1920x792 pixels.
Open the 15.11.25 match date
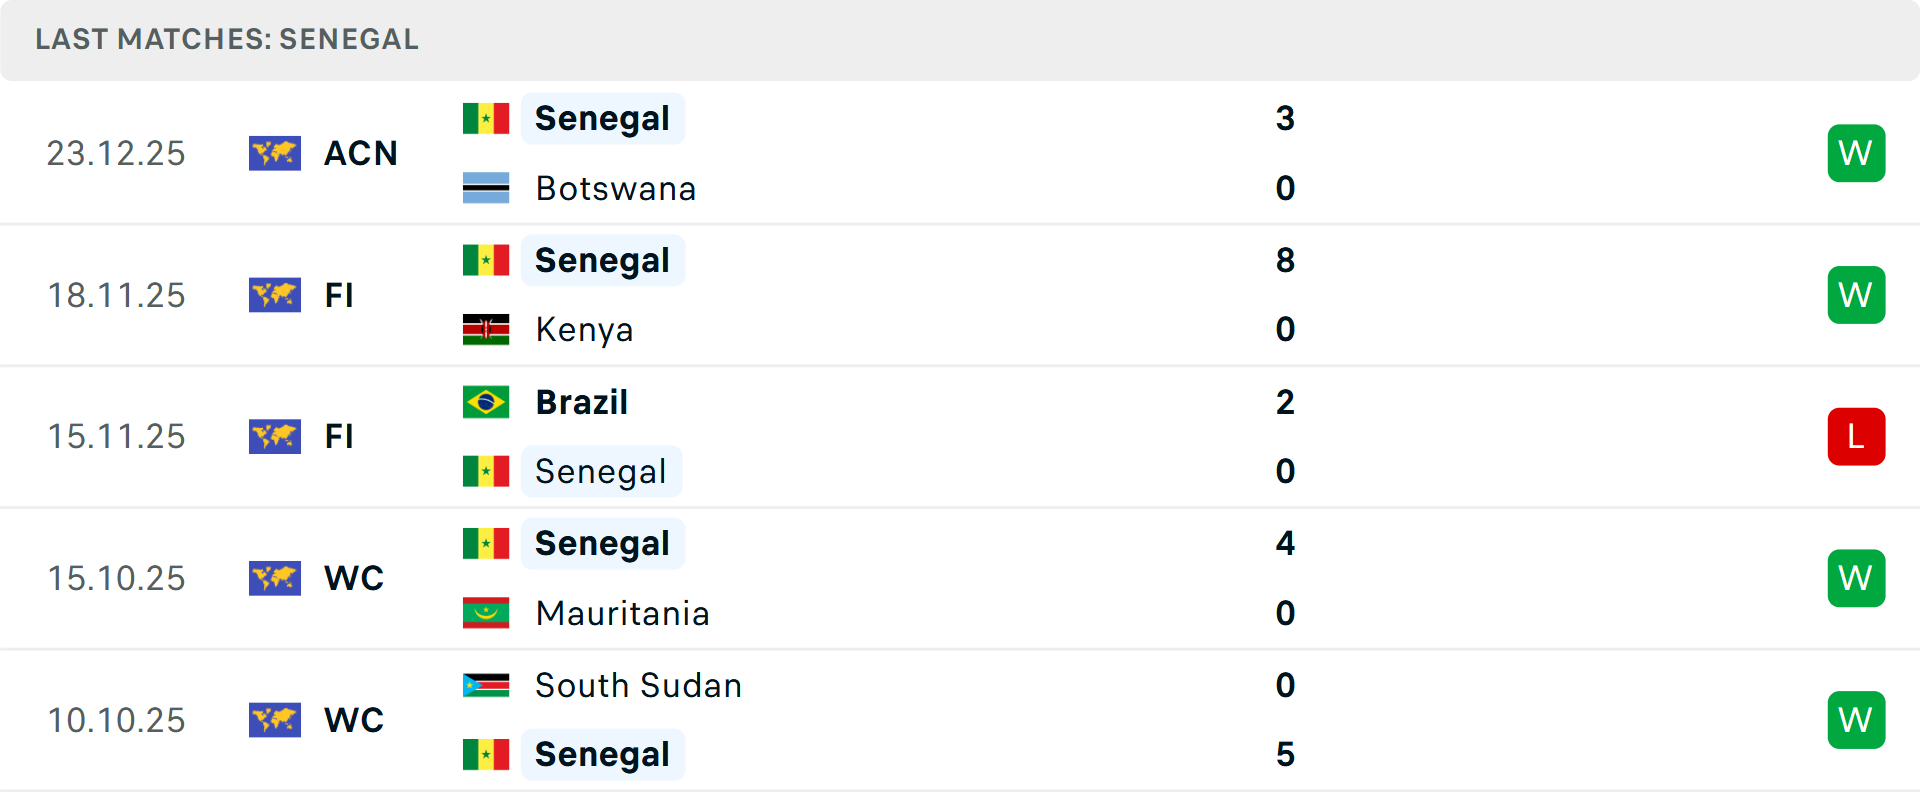[x=117, y=437]
